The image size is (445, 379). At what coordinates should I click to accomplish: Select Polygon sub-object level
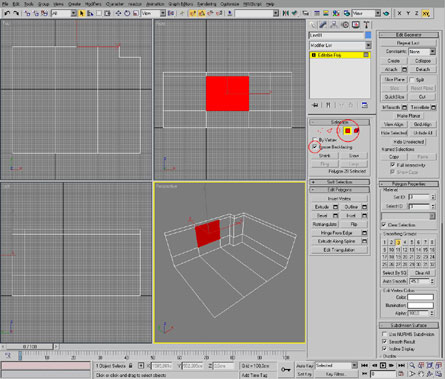point(347,131)
